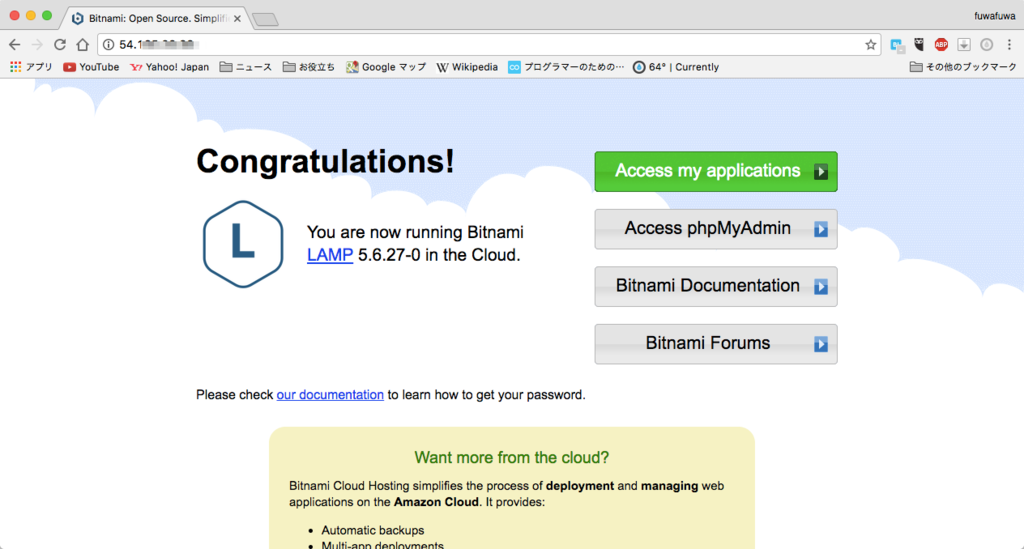Open the アプリ apps shortcut
1024x549 pixels.
[x=31, y=67]
